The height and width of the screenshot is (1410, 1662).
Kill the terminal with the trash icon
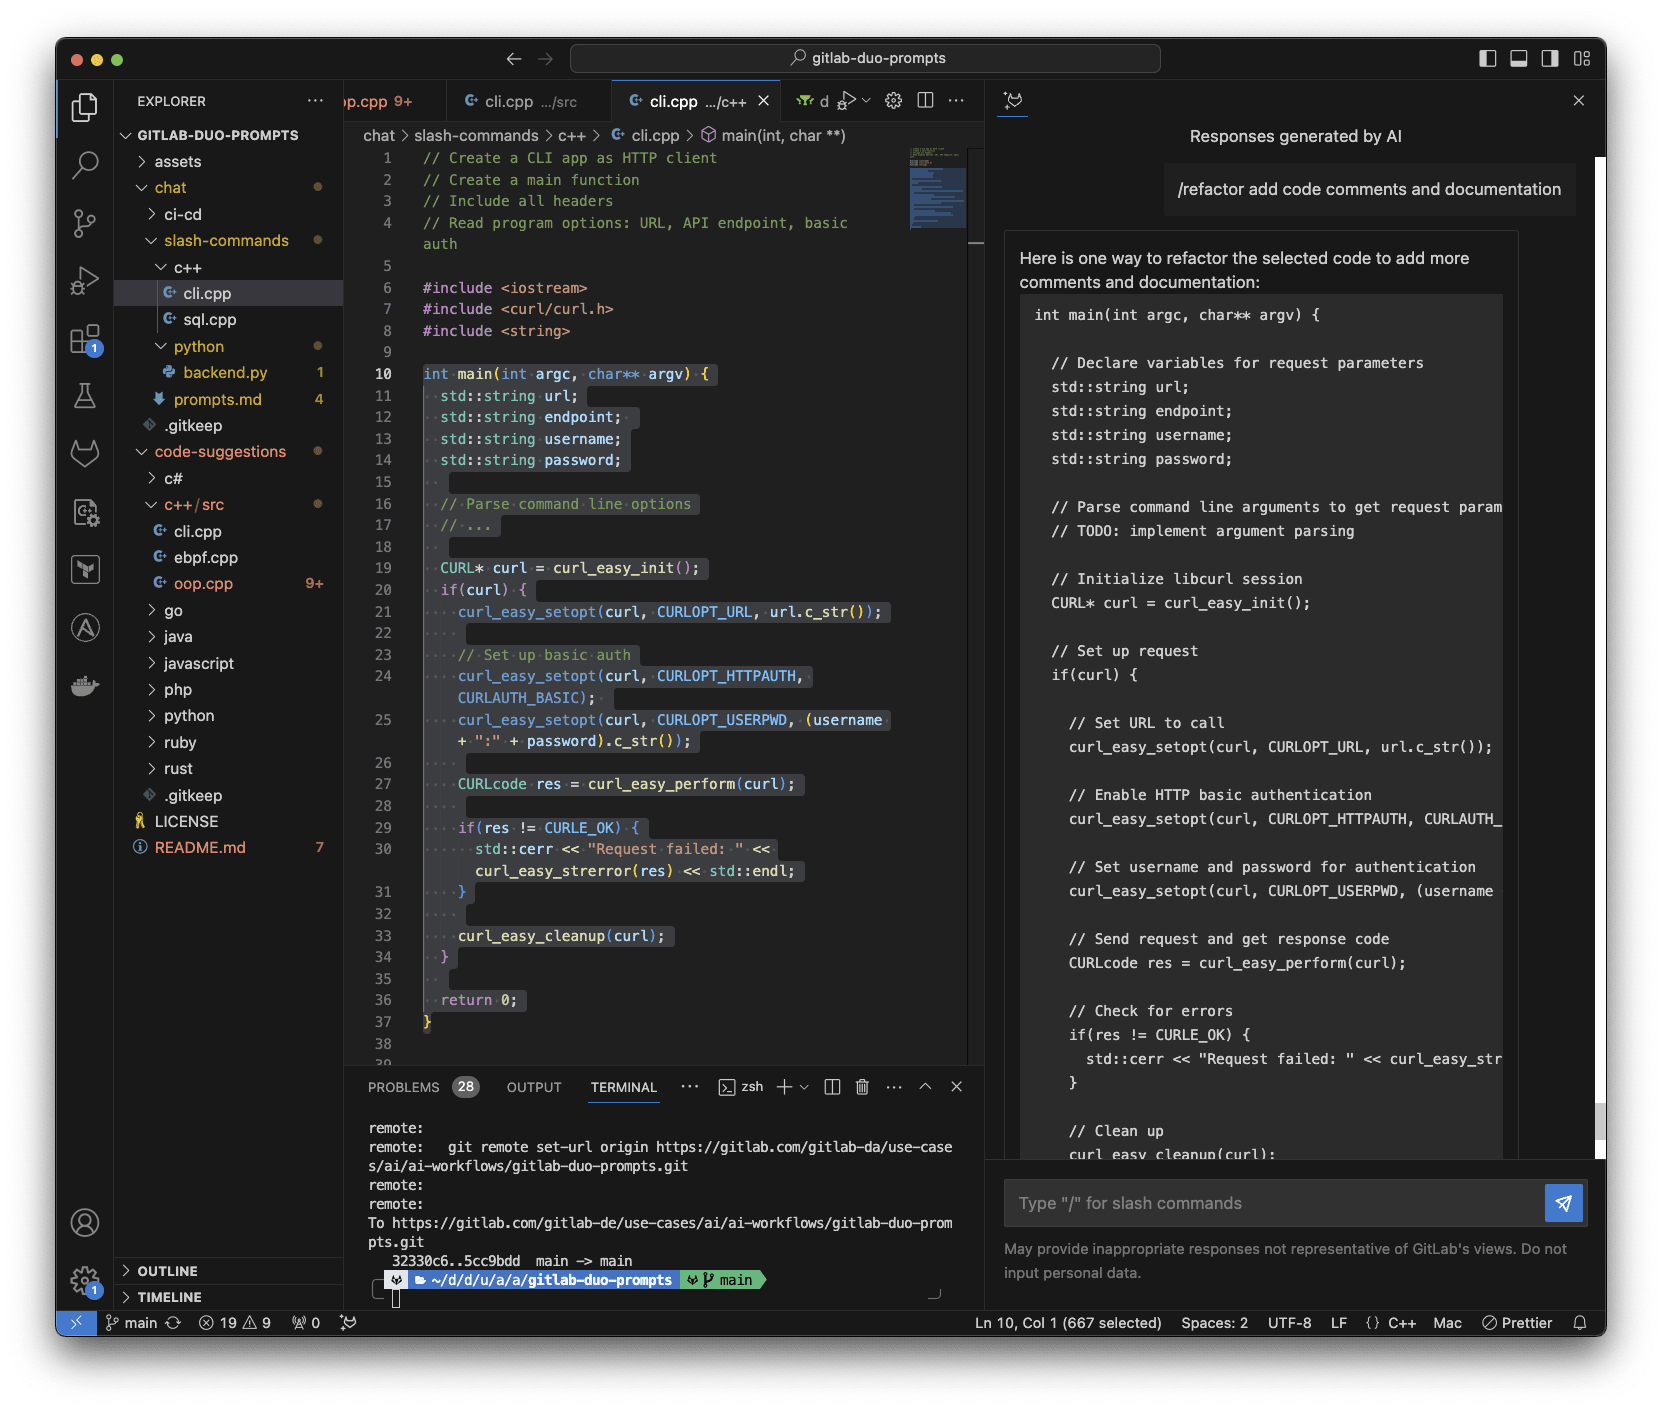[x=862, y=1087]
